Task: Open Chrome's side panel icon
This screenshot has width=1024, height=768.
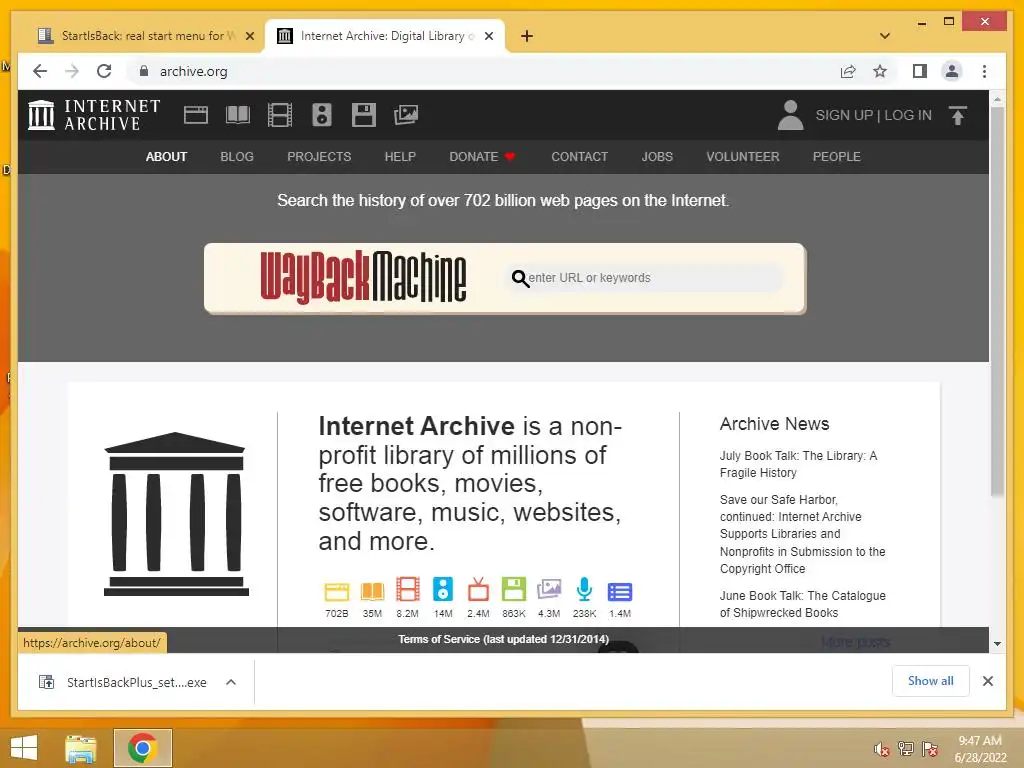Action: (x=920, y=71)
